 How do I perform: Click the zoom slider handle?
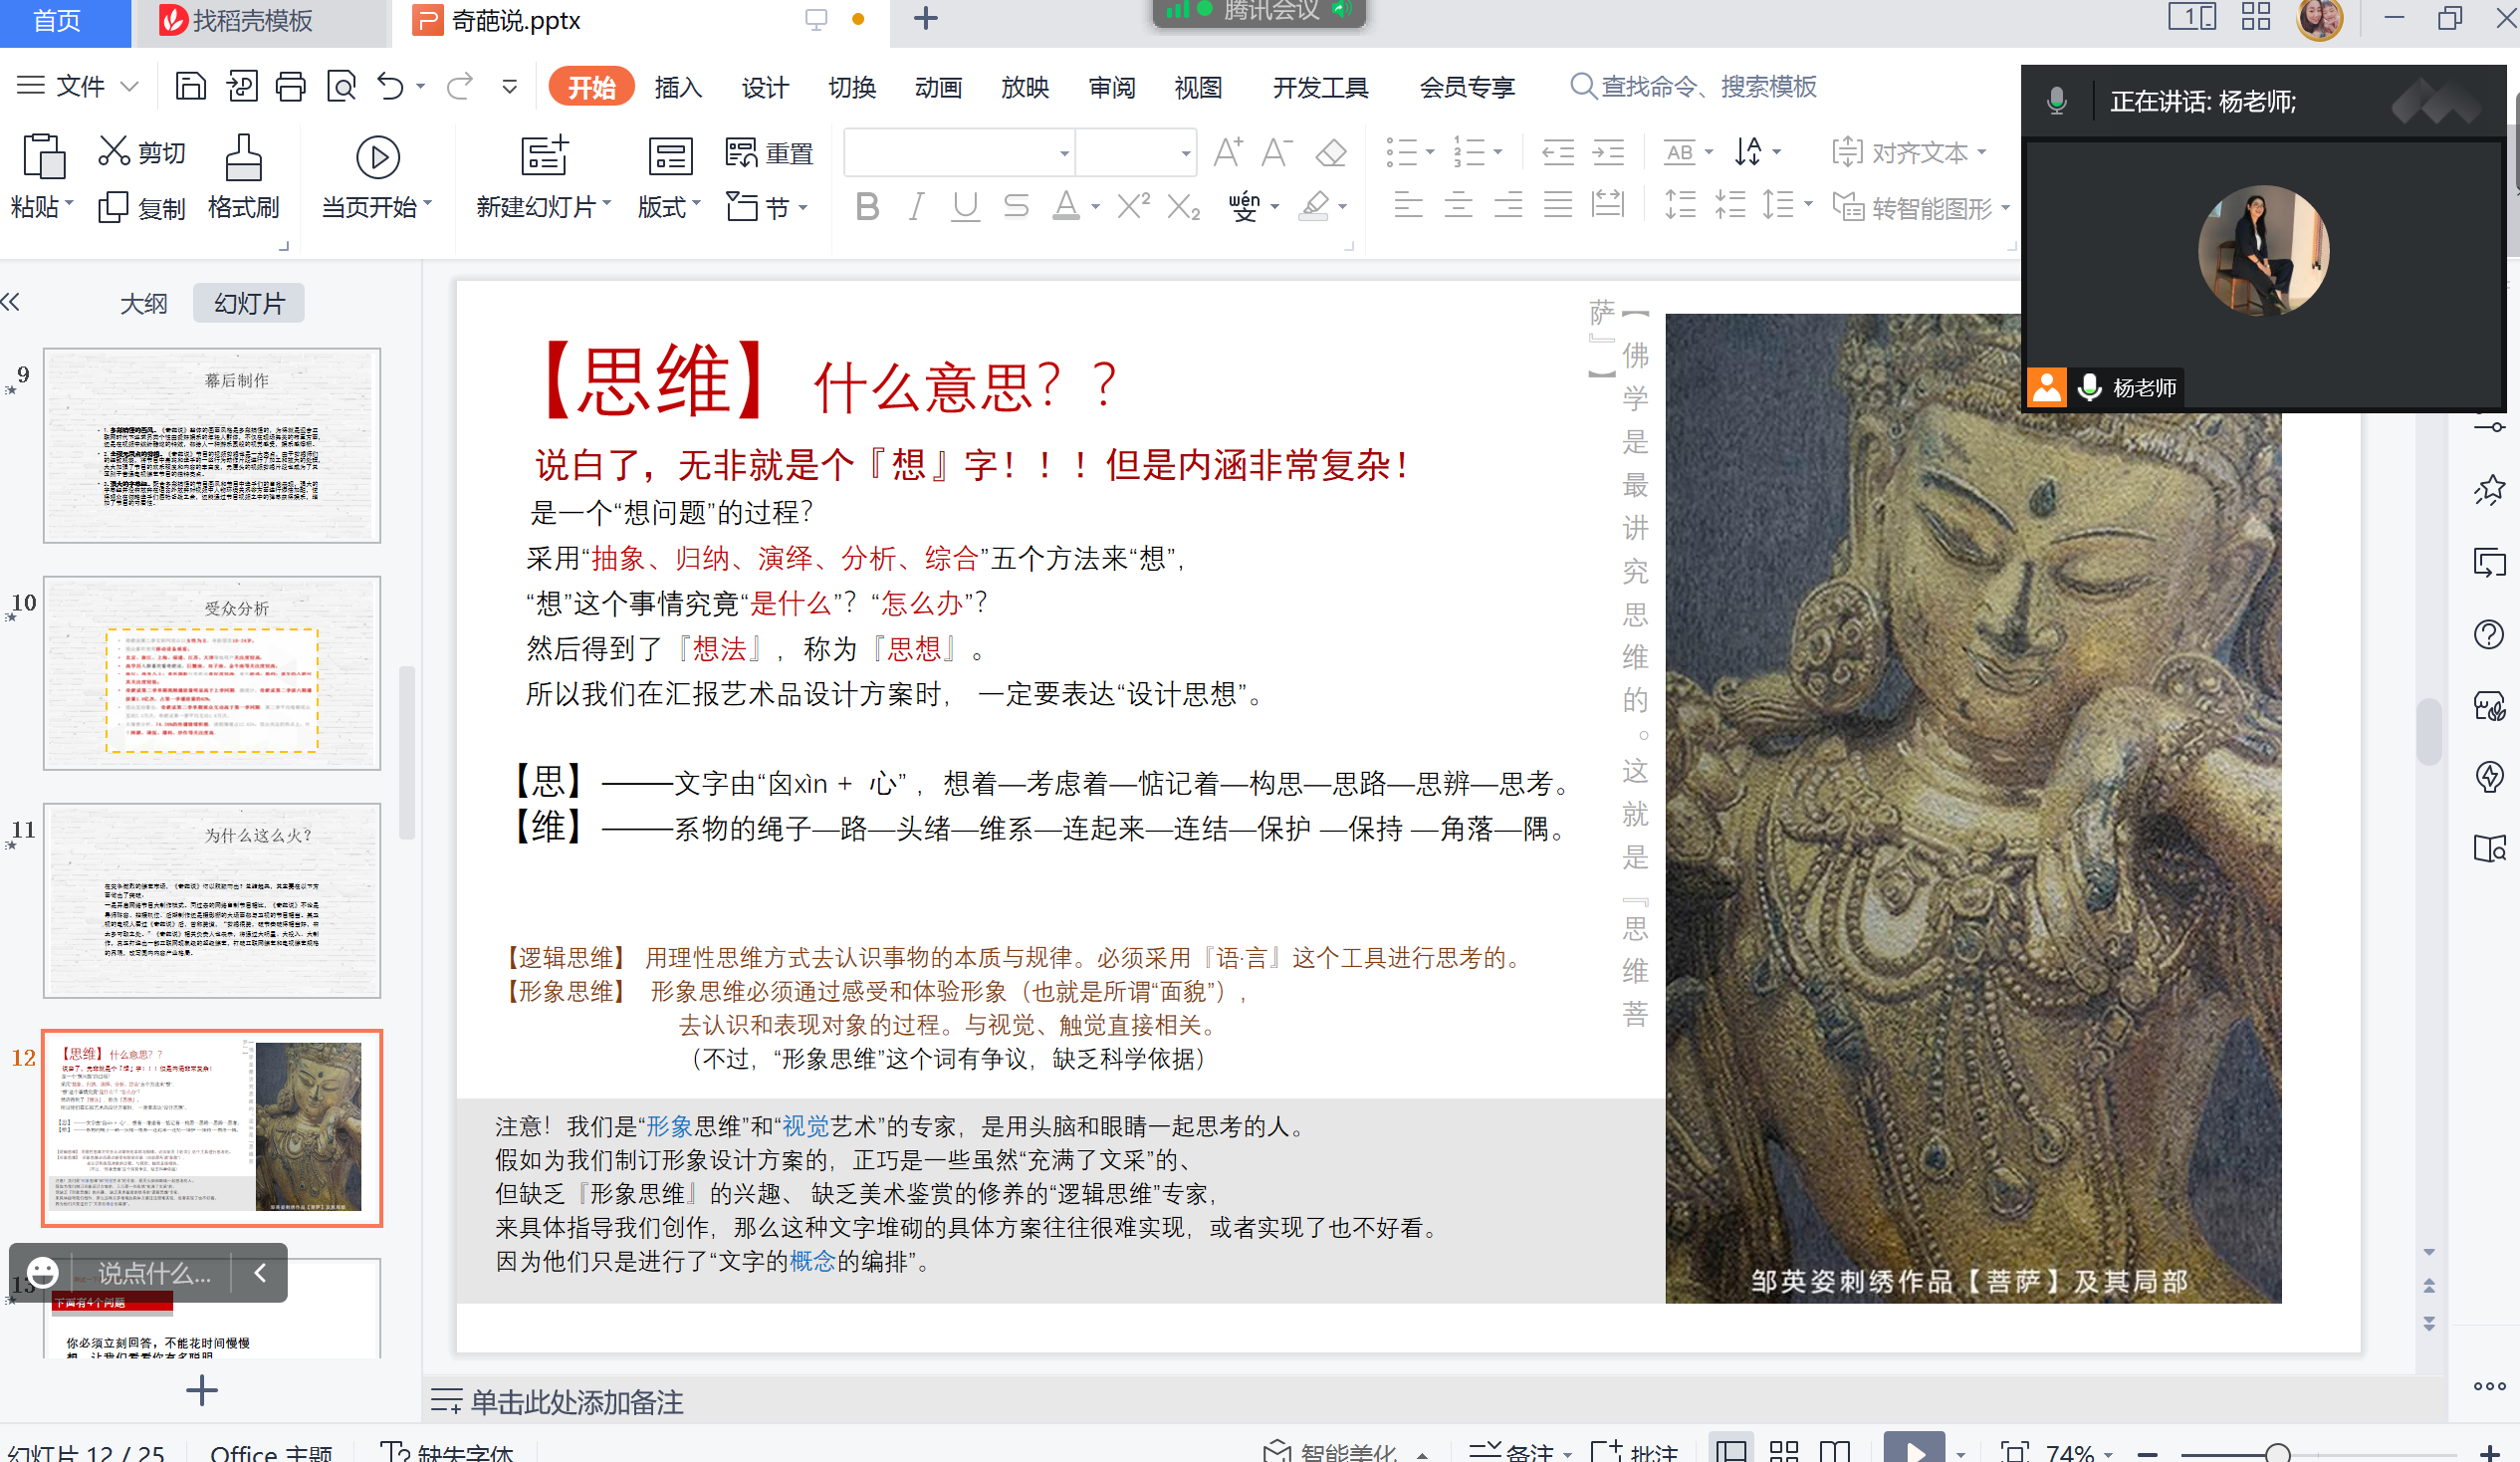pyautogui.click(x=2277, y=1452)
